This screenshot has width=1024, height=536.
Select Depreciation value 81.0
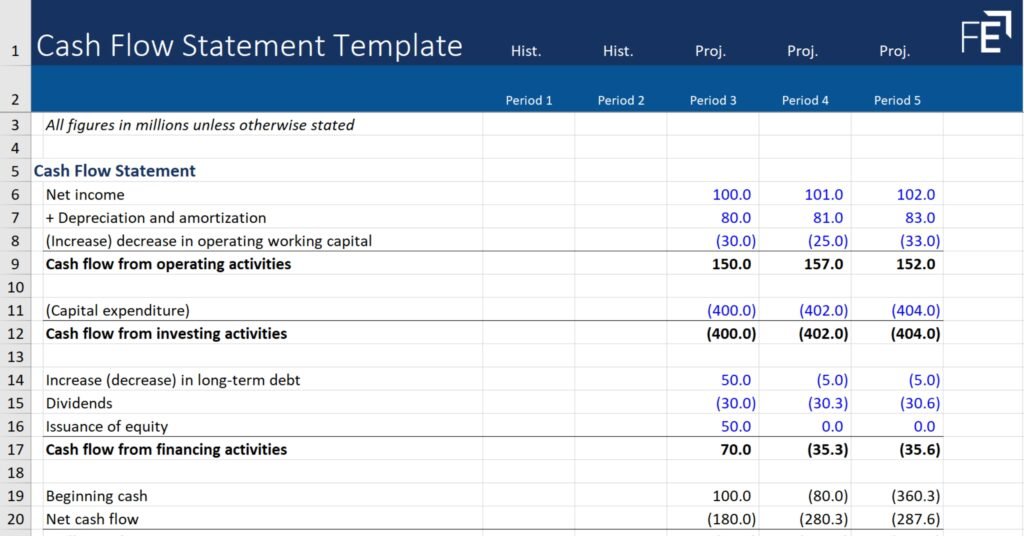(x=828, y=218)
